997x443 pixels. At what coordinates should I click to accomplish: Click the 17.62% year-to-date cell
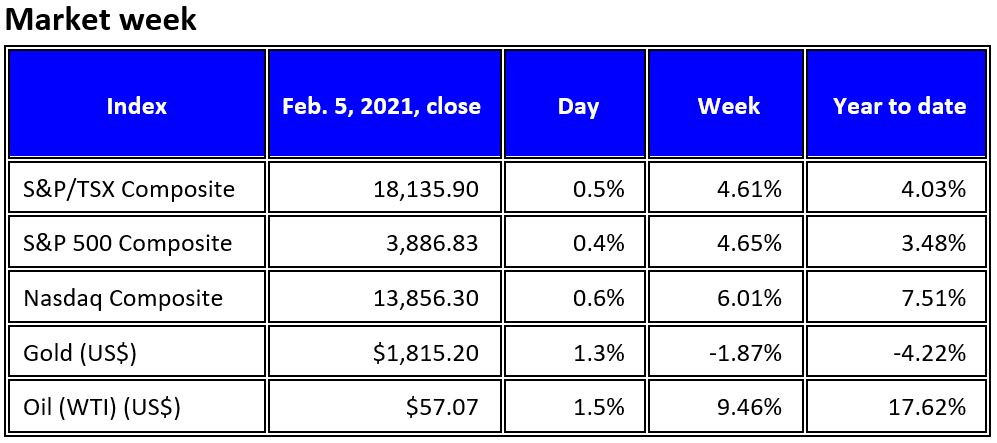(932, 407)
